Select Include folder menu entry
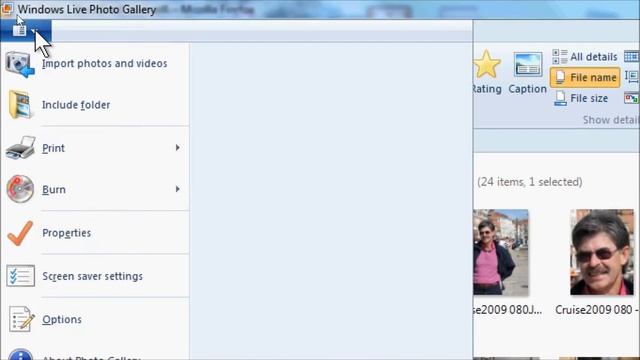The height and width of the screenshot is (360, 640). click(x=76, y=105)
